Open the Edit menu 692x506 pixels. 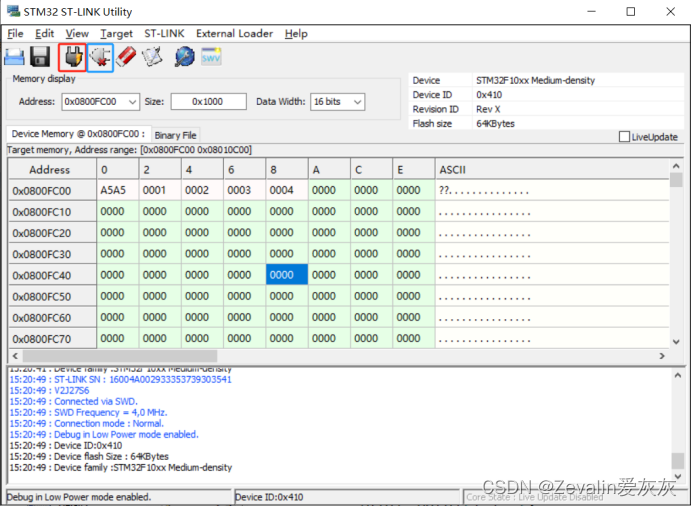(x=45, y=34)
